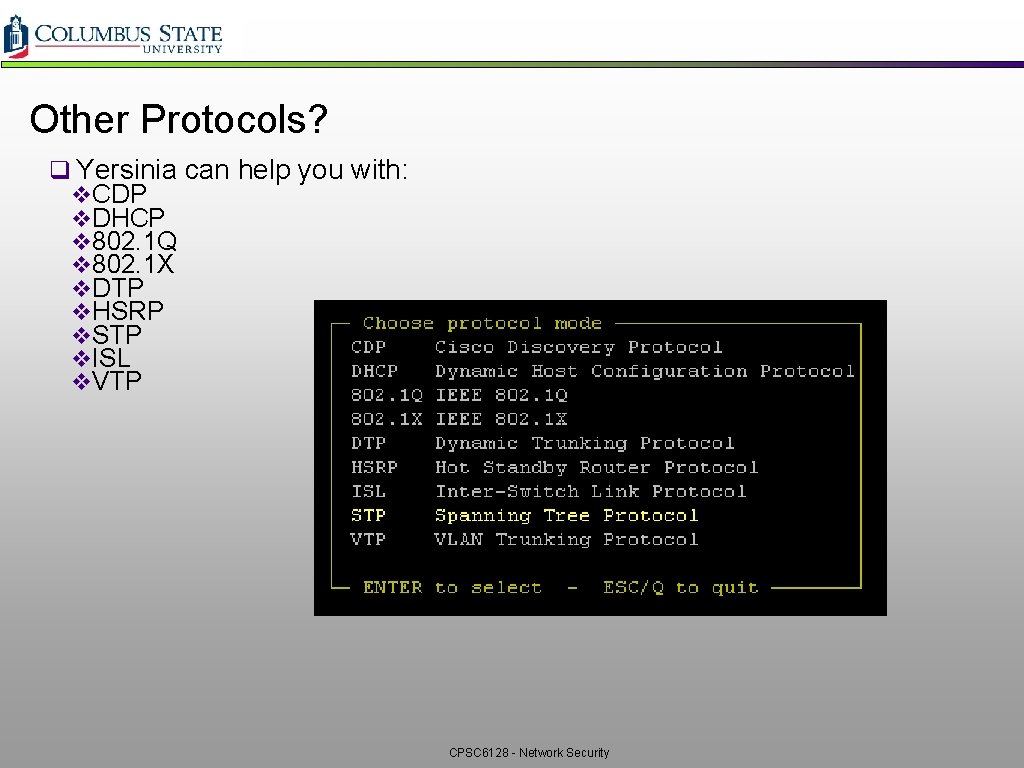Choose the IEEE 802.1X menu row
1024x768 pixels.
(459, 419)
